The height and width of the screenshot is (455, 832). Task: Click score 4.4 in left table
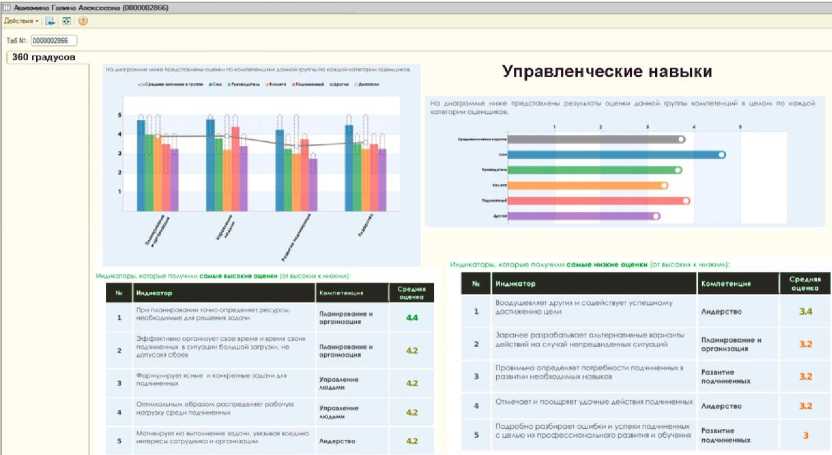tap(412, 318)
